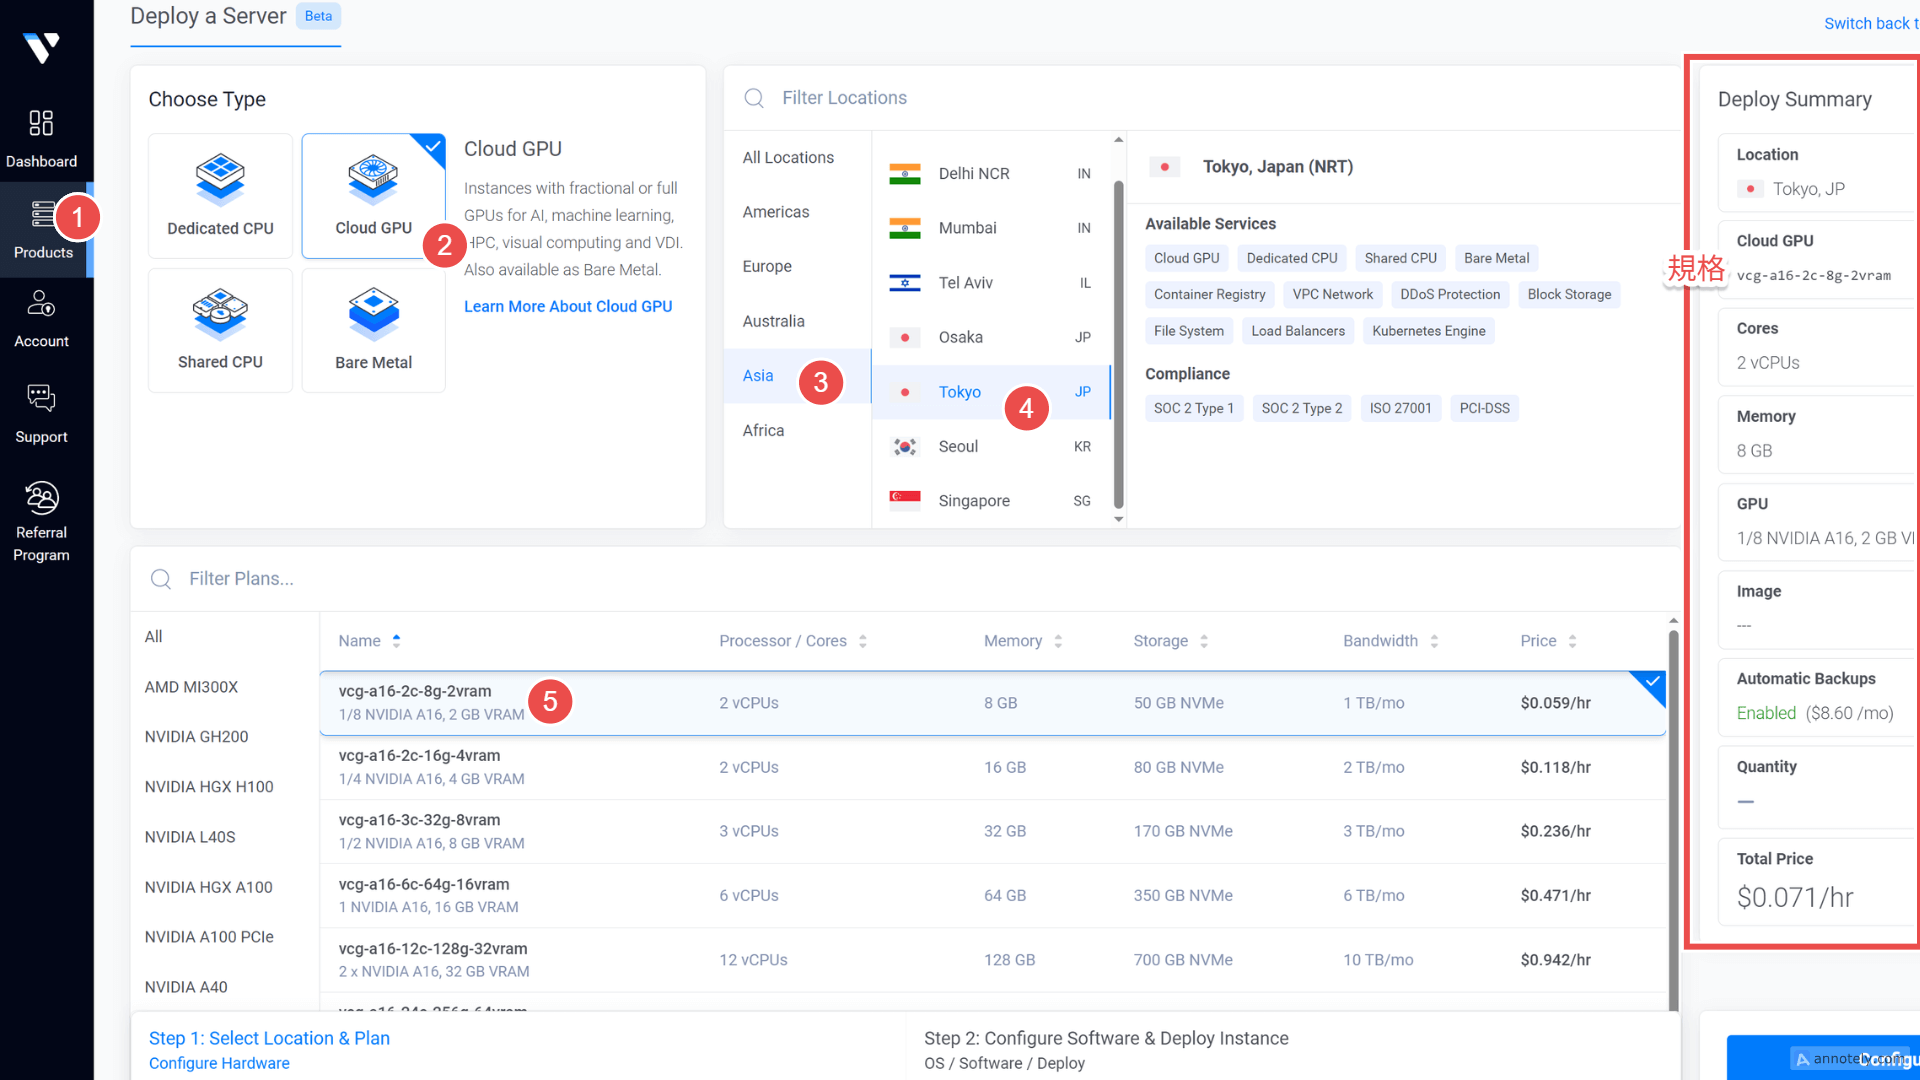The height and width of the screenshot is (1080, 1920).
Task: Select the Singapore location
Action: [x=991, y=501]
